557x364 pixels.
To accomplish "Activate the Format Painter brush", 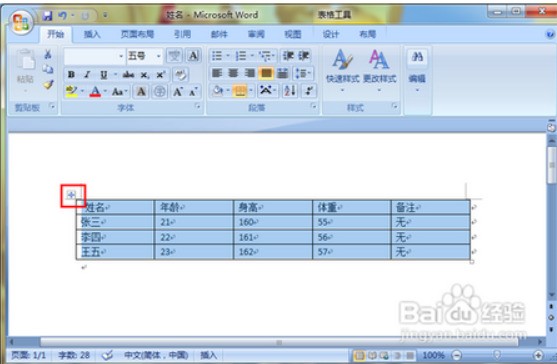I will point(48,85).
